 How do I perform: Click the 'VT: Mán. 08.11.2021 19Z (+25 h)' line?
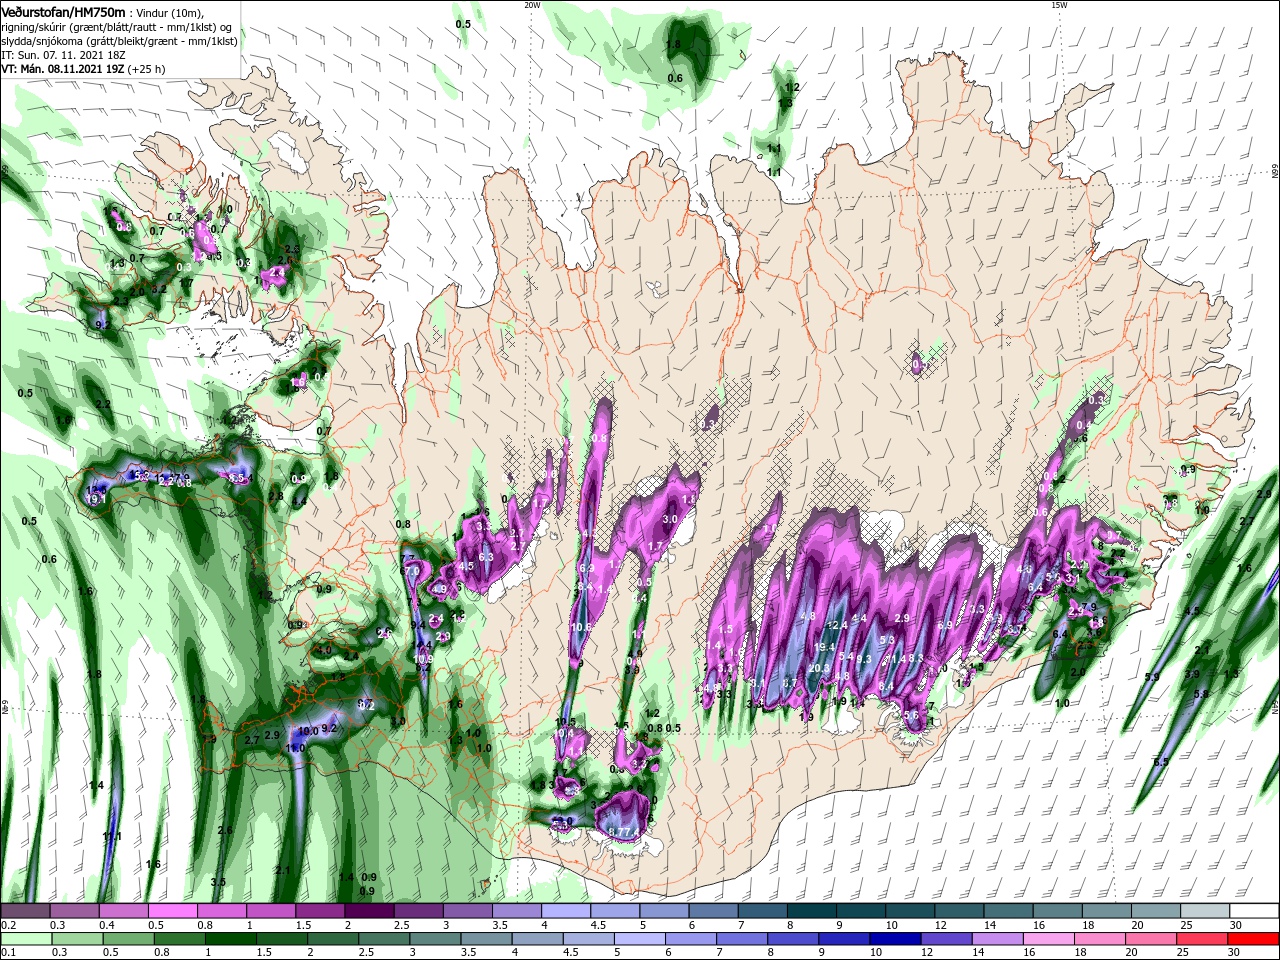click(83, 69)
